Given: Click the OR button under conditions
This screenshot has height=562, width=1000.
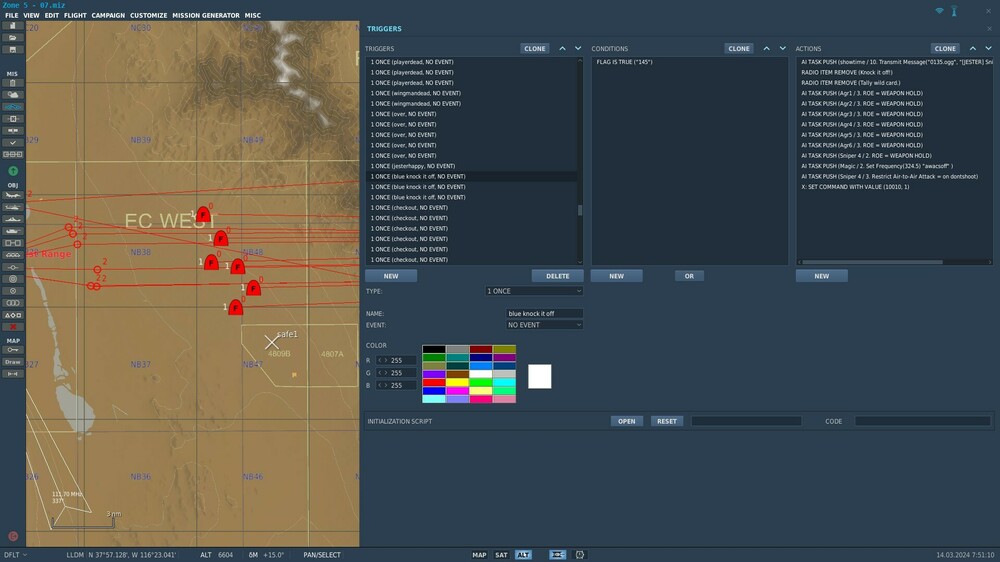Looking at the screenshot, I should tap(688, 276).
